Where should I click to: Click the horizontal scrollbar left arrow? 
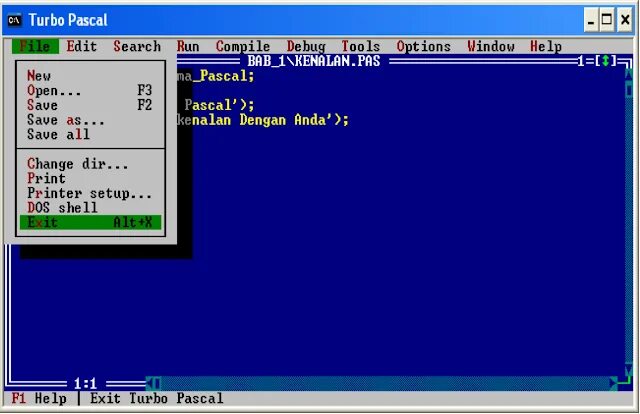[x=150, y=384]
